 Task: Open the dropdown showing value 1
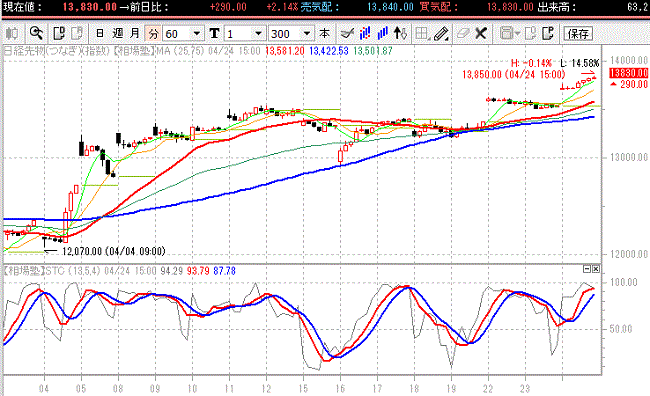click(258, 33)
